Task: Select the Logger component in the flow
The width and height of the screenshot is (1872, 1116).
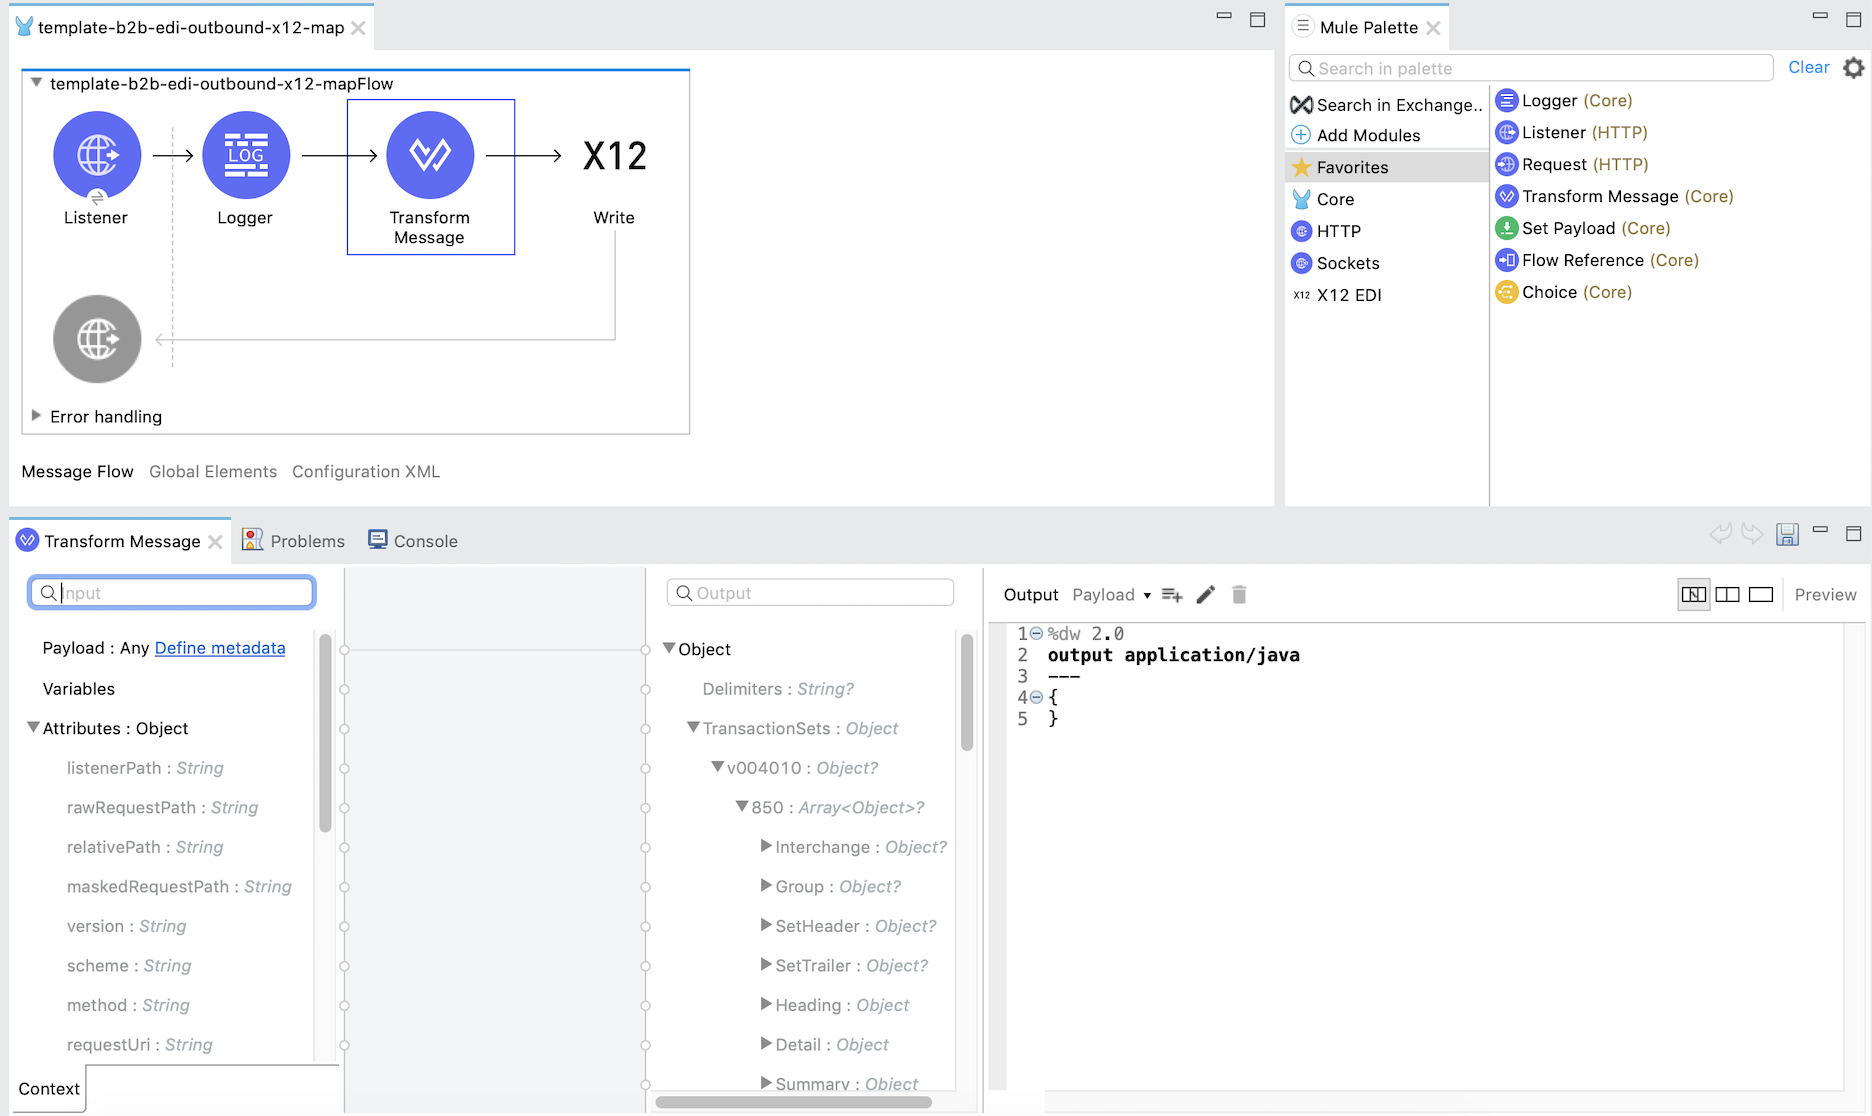Action: (x=246, y=155)
